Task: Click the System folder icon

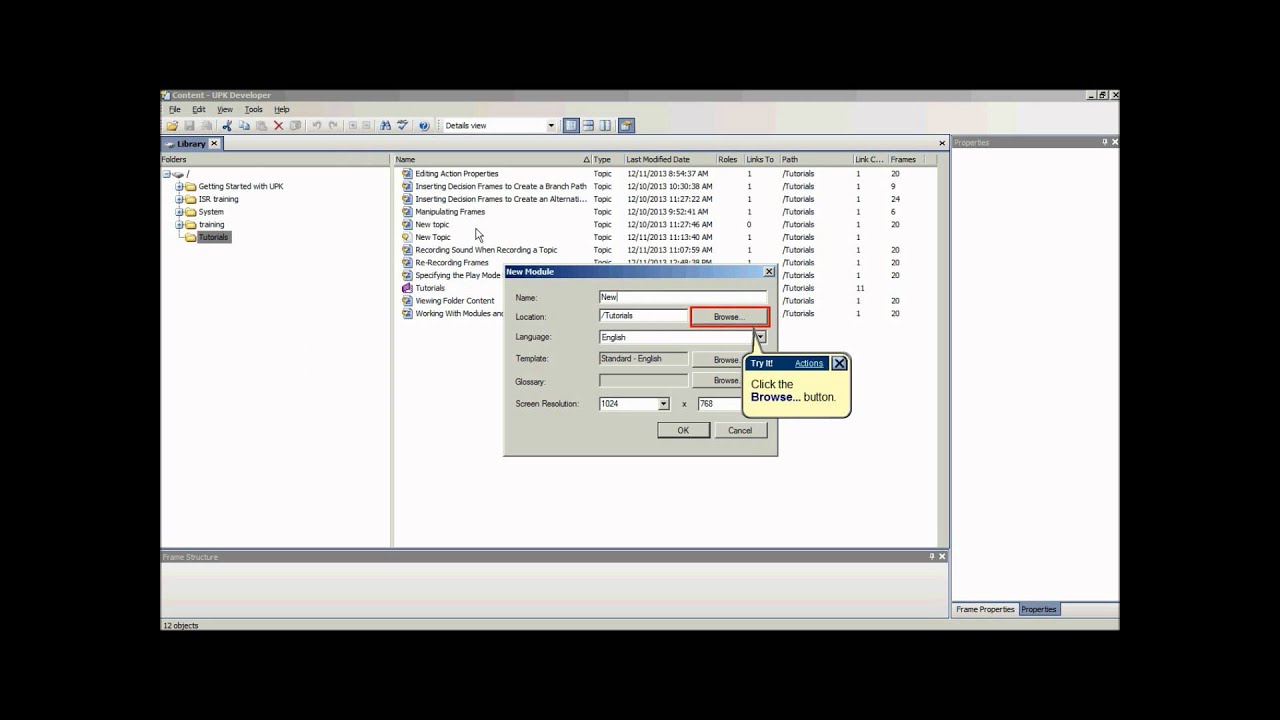Action: 191,212
